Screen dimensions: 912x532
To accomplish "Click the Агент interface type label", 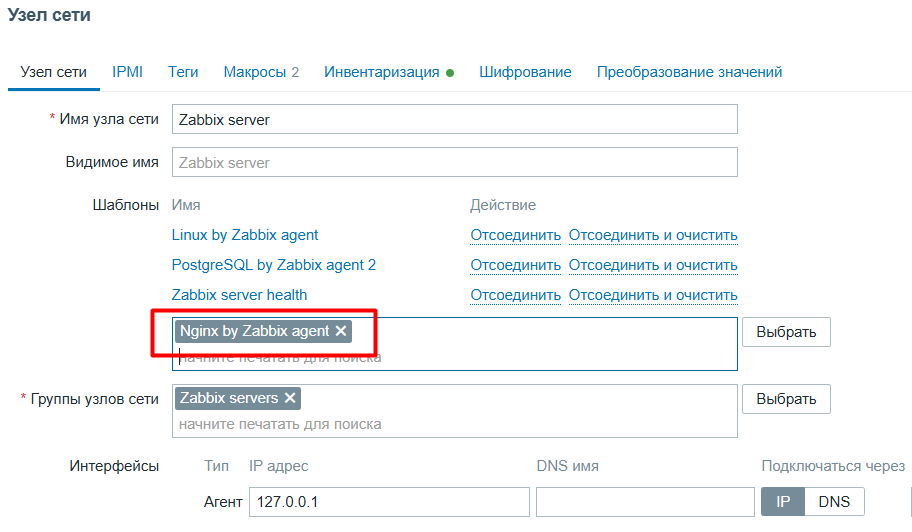I will click(x=223, y=502).
